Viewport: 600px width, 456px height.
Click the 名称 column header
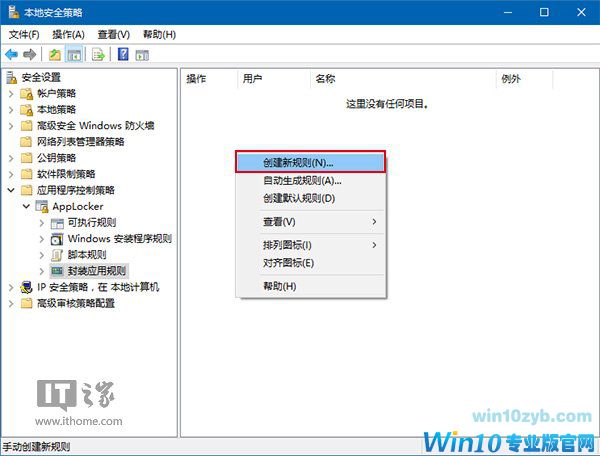[x=403, y=79]
